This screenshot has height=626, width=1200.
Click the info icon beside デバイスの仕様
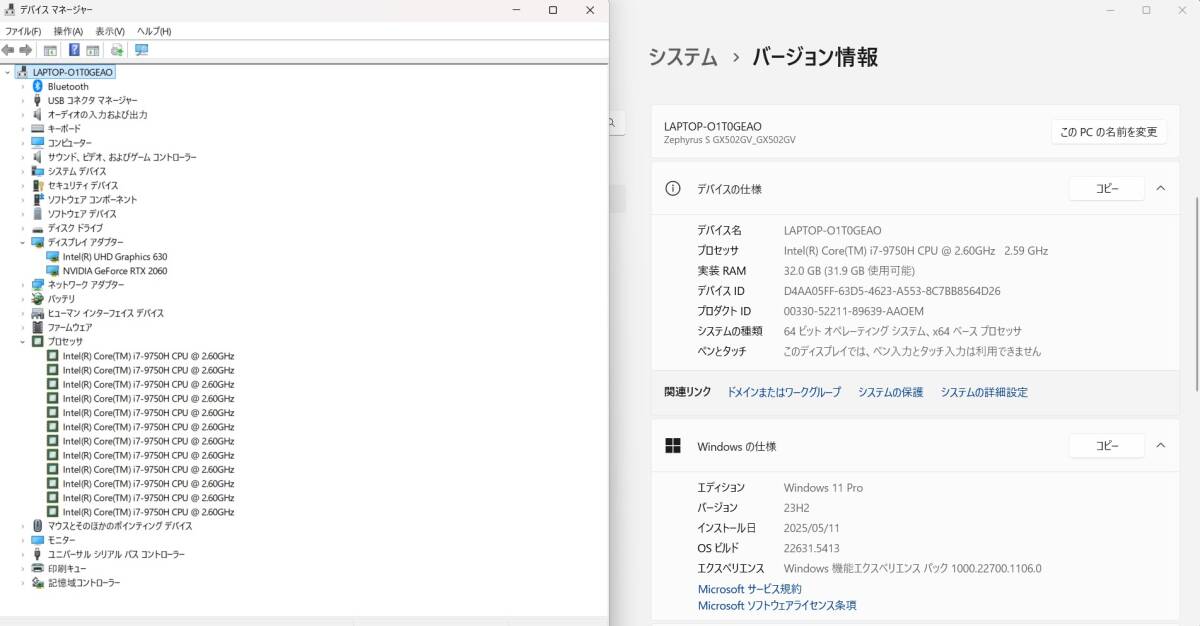673,188
